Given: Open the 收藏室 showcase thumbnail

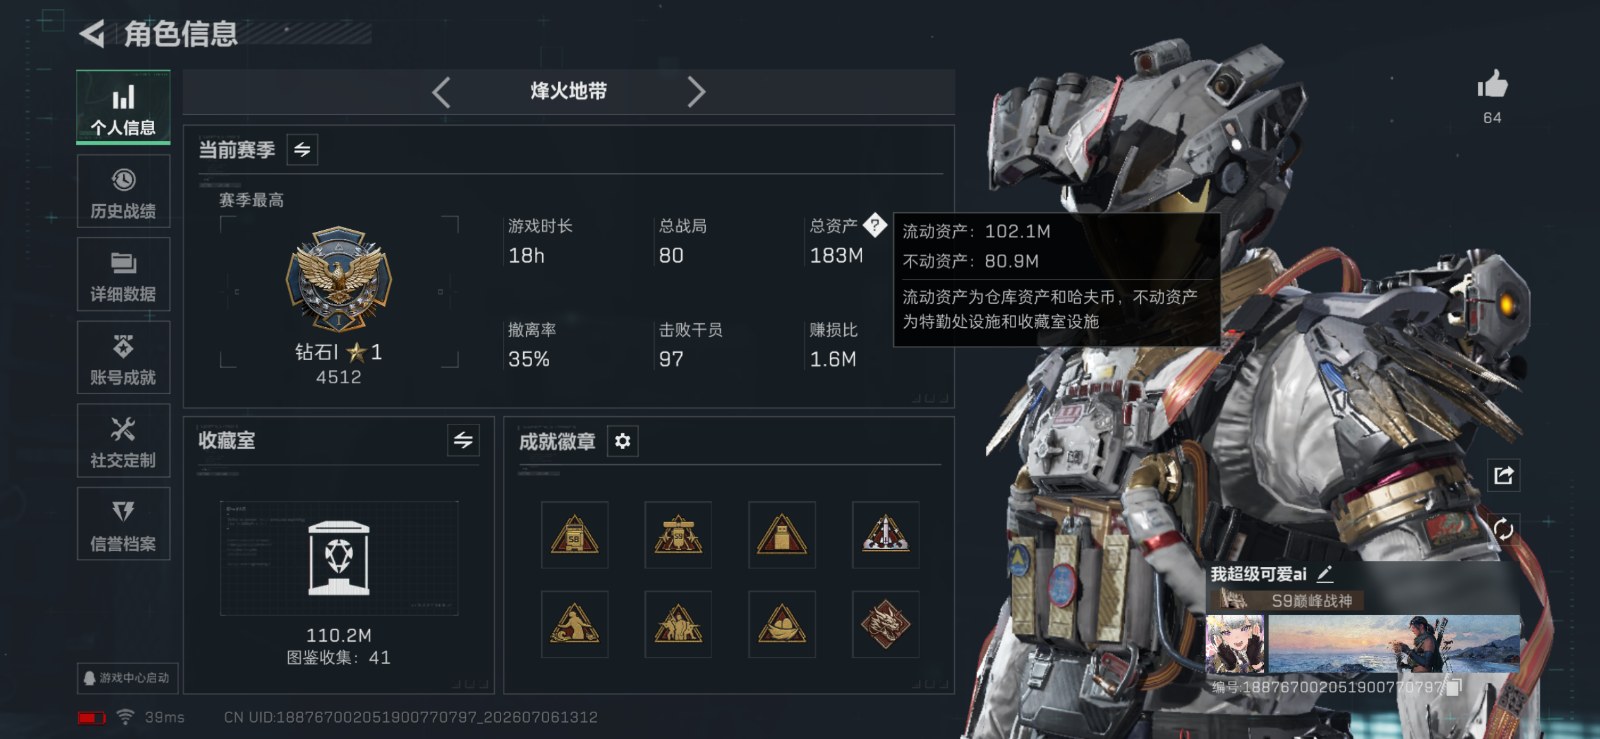Looking at the screenshot, I should coord(339,558).
